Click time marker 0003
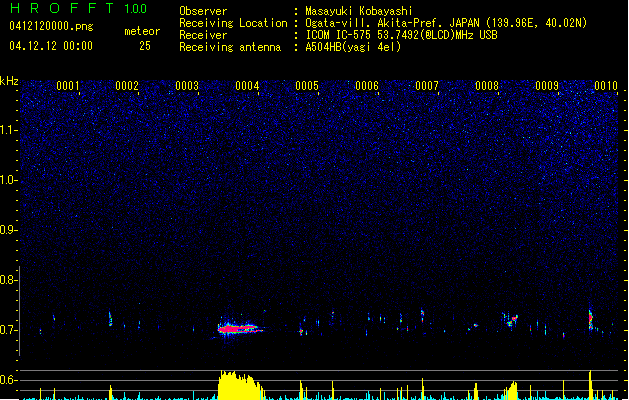This screenshot has width=629, height=400. (187, 86)
